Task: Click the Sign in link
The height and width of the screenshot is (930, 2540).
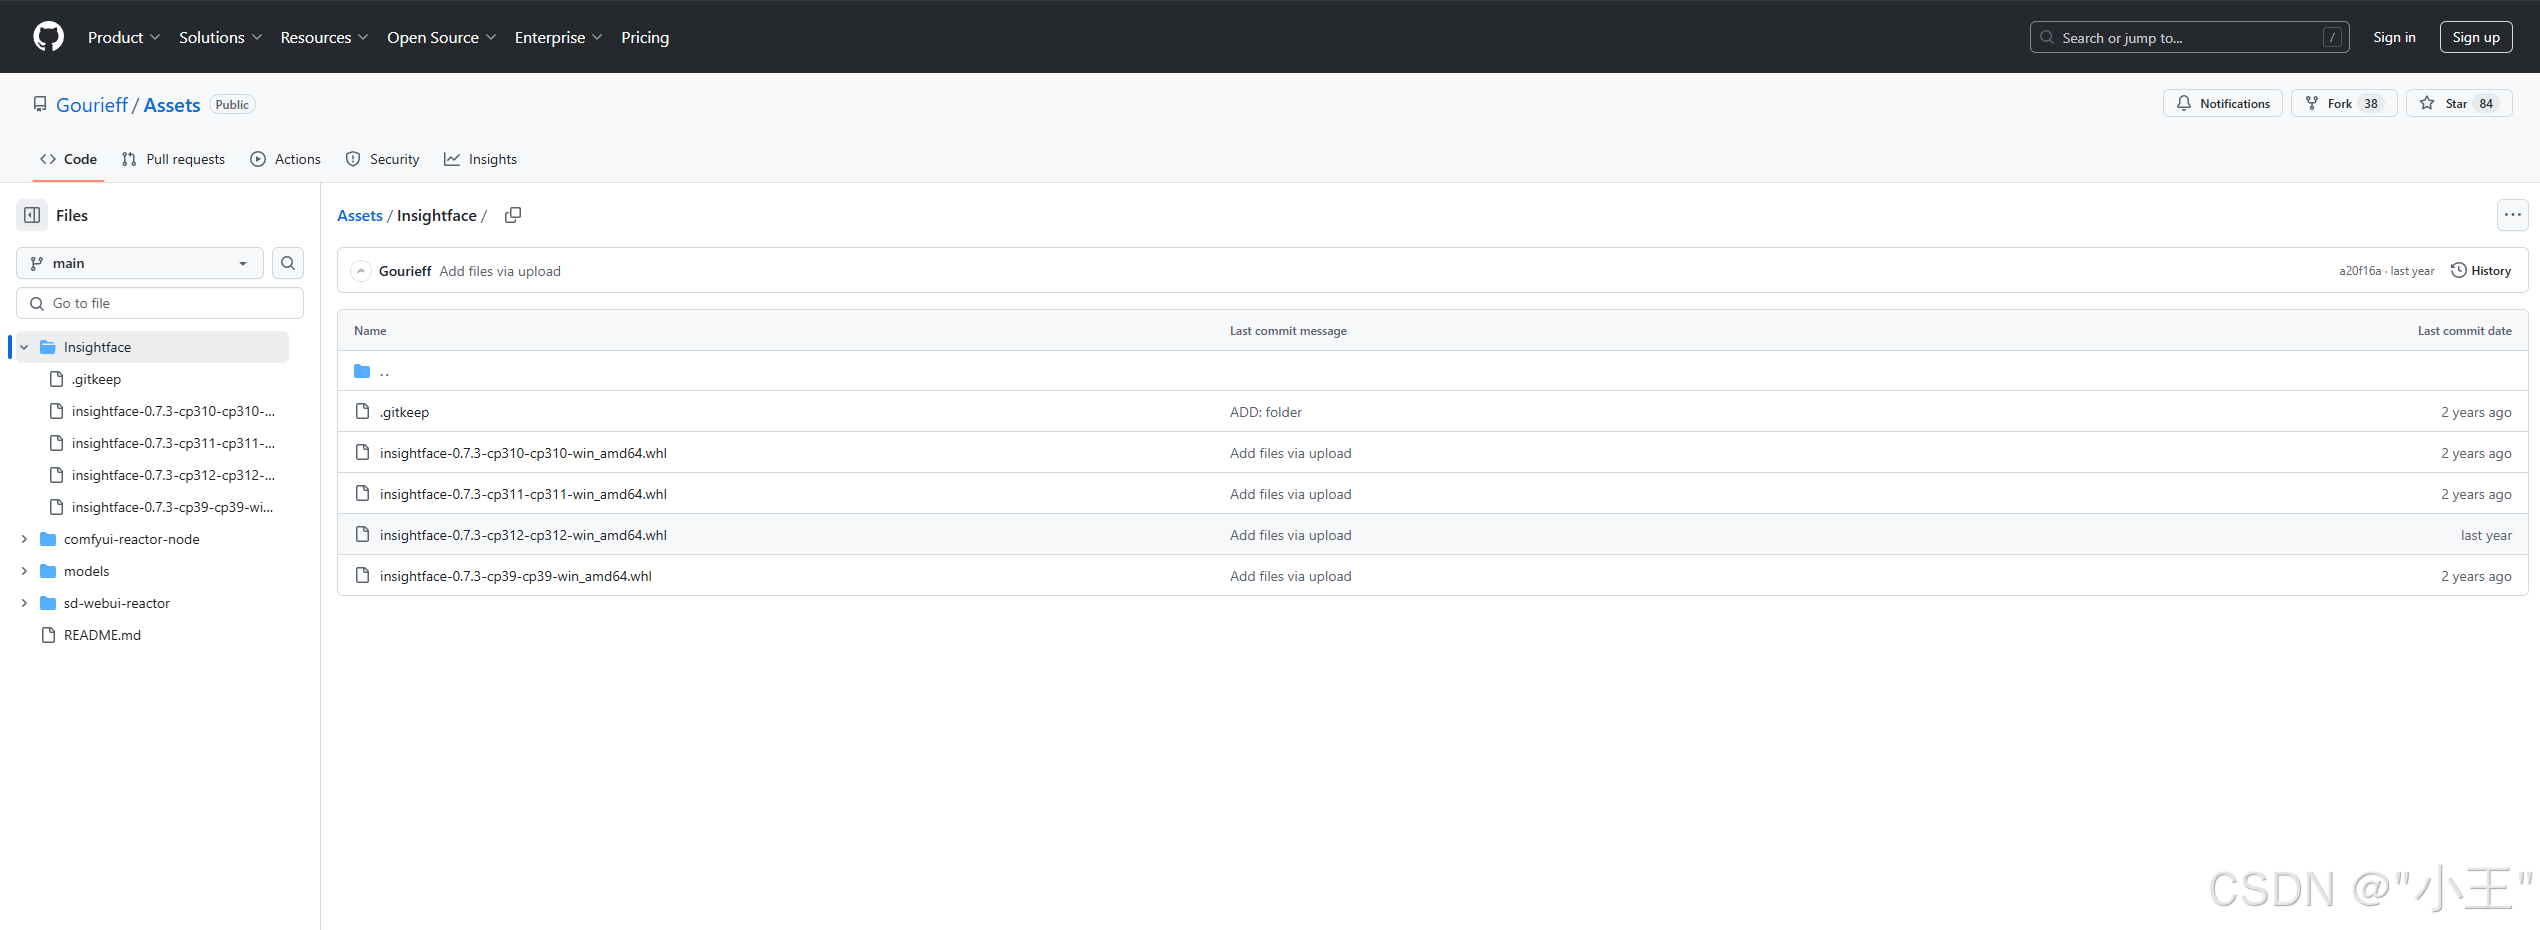Action: tap(2394, 37)
